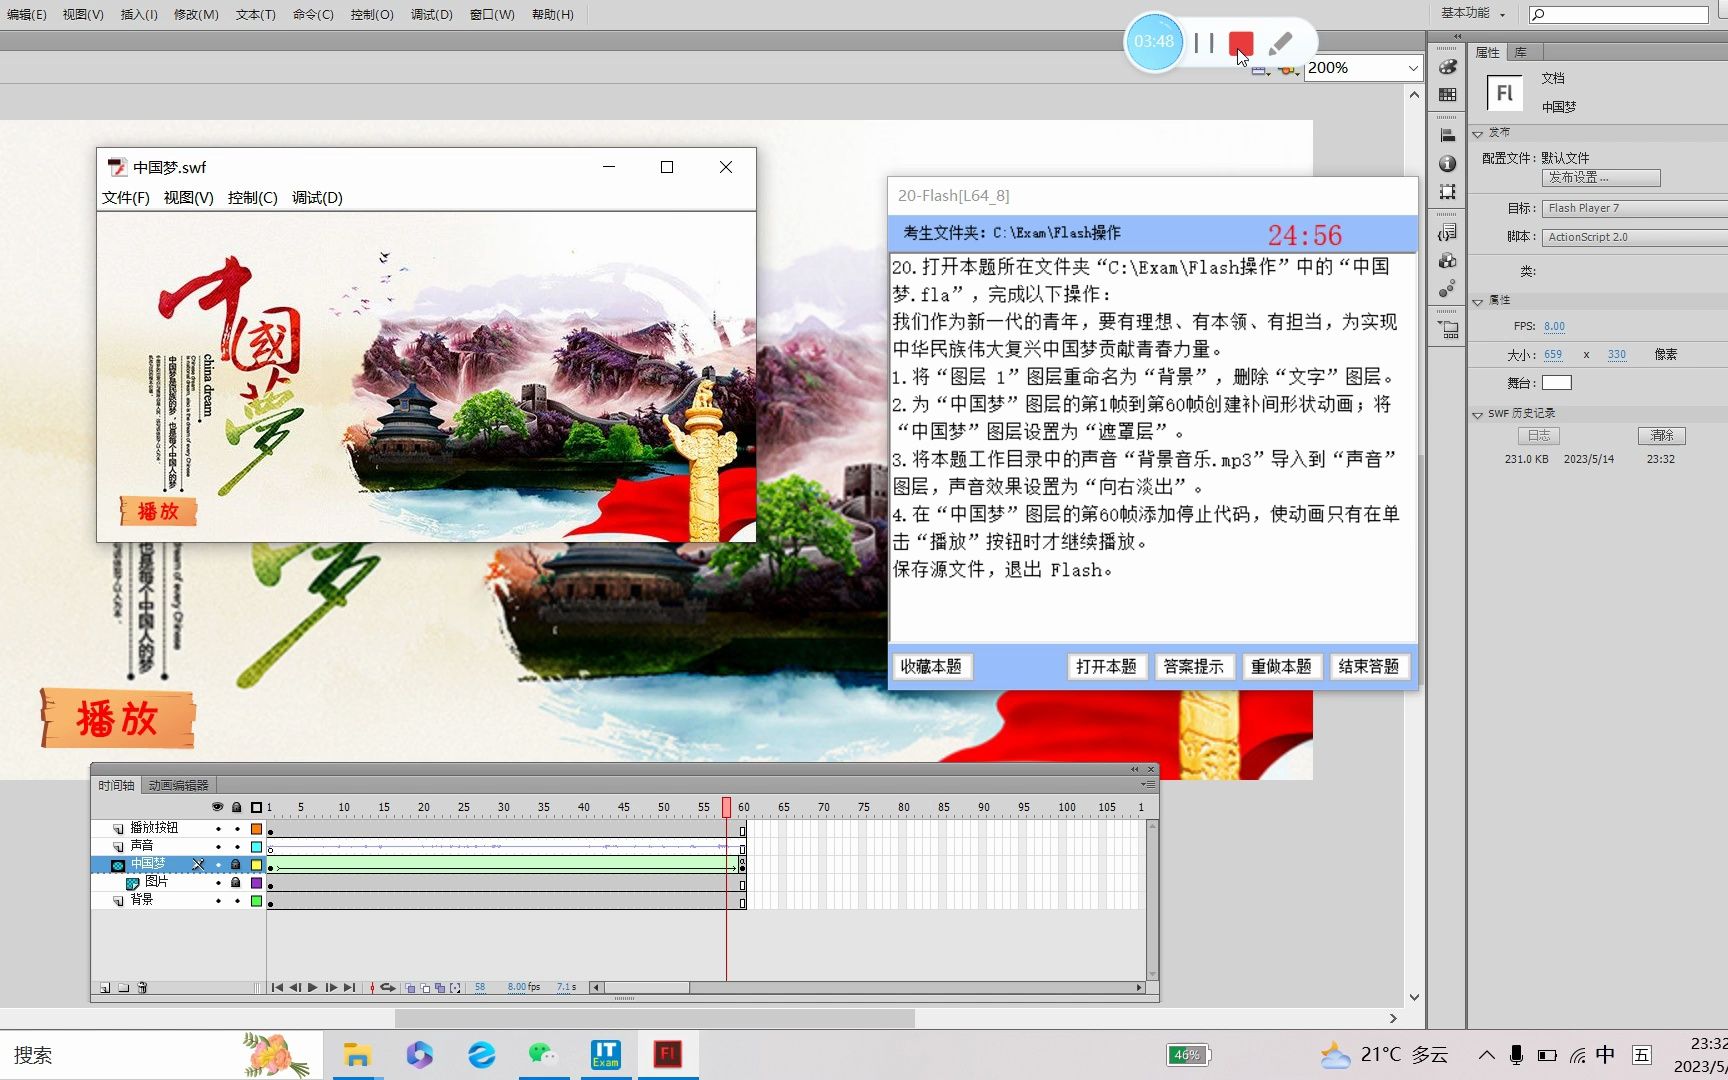This screenshot has width=1728, height=1080.
Task: Open the 基本功能 workspace dropdown
Action: (1473, 13)
